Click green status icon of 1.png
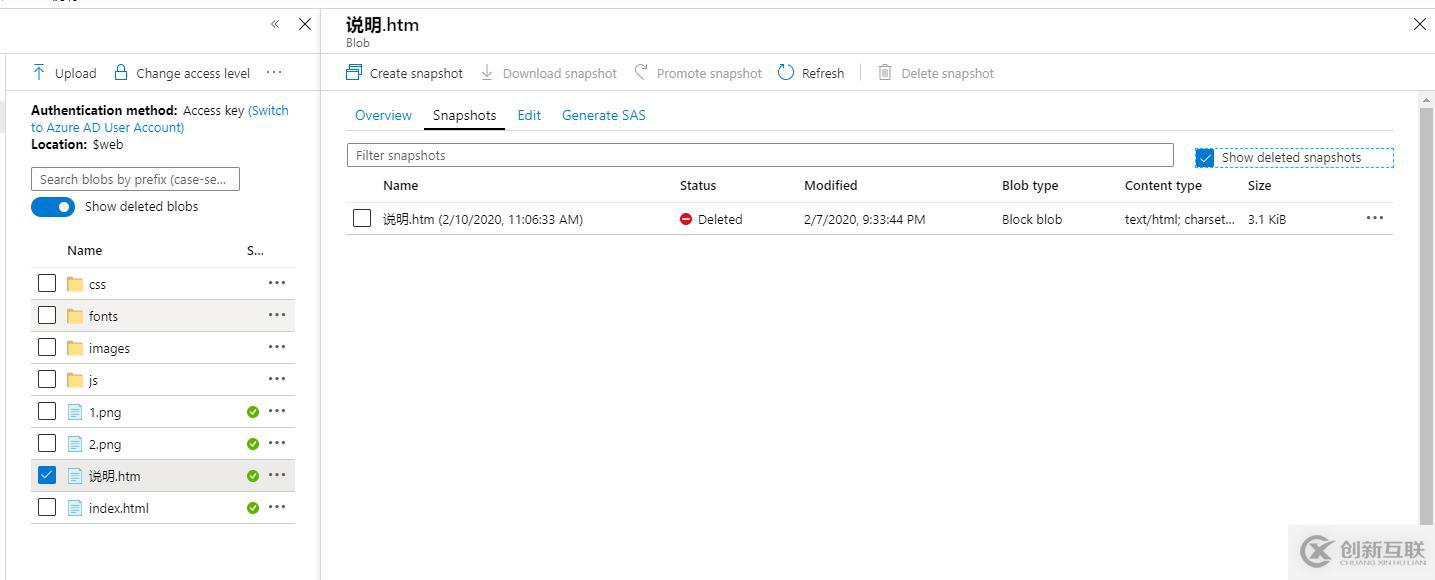 click(253, 412)
